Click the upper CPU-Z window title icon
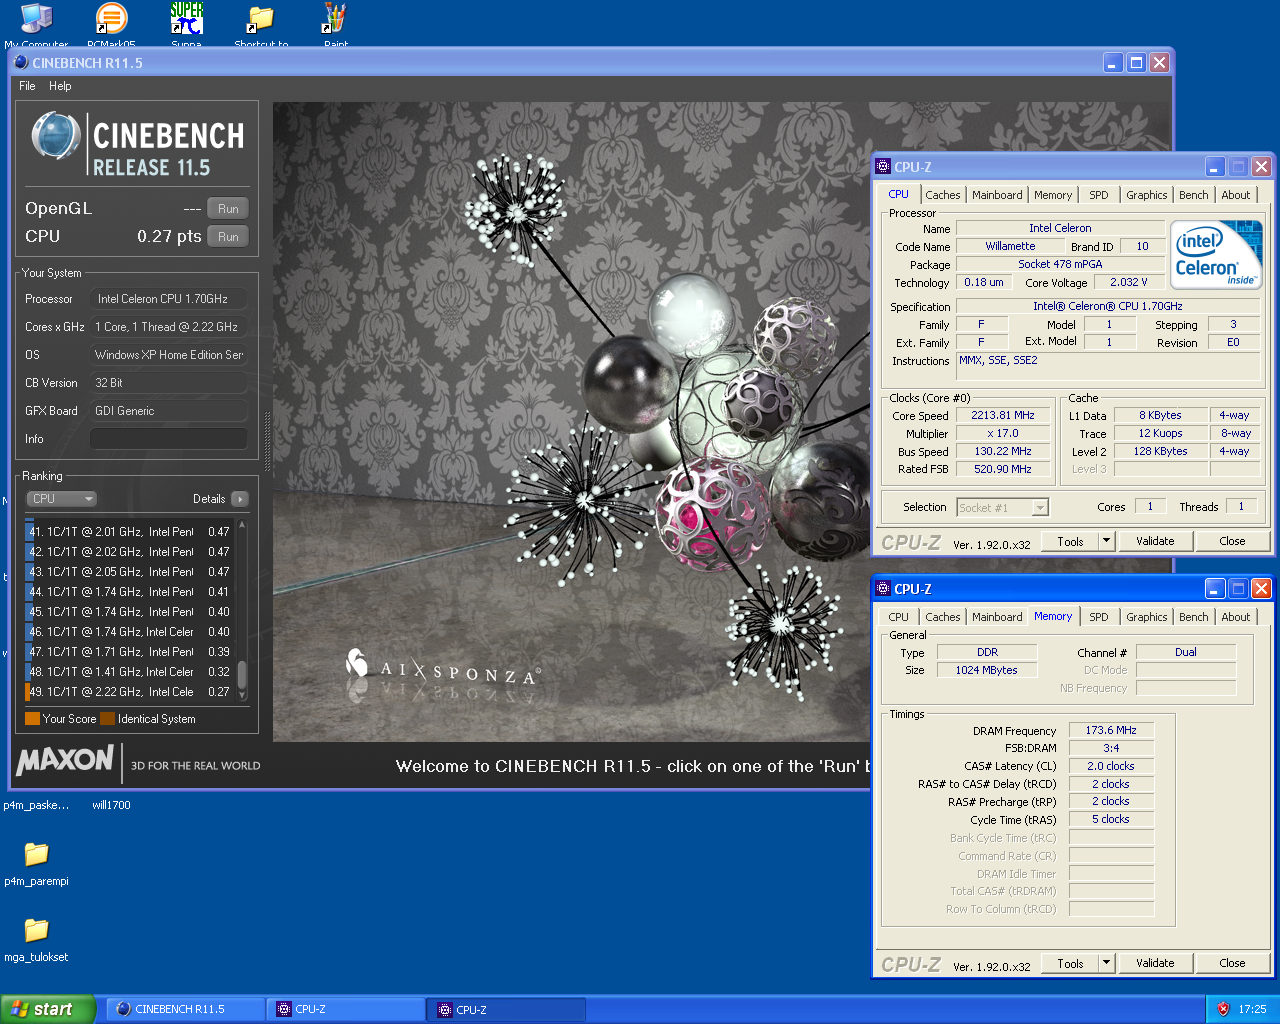 tap(883, 167)
